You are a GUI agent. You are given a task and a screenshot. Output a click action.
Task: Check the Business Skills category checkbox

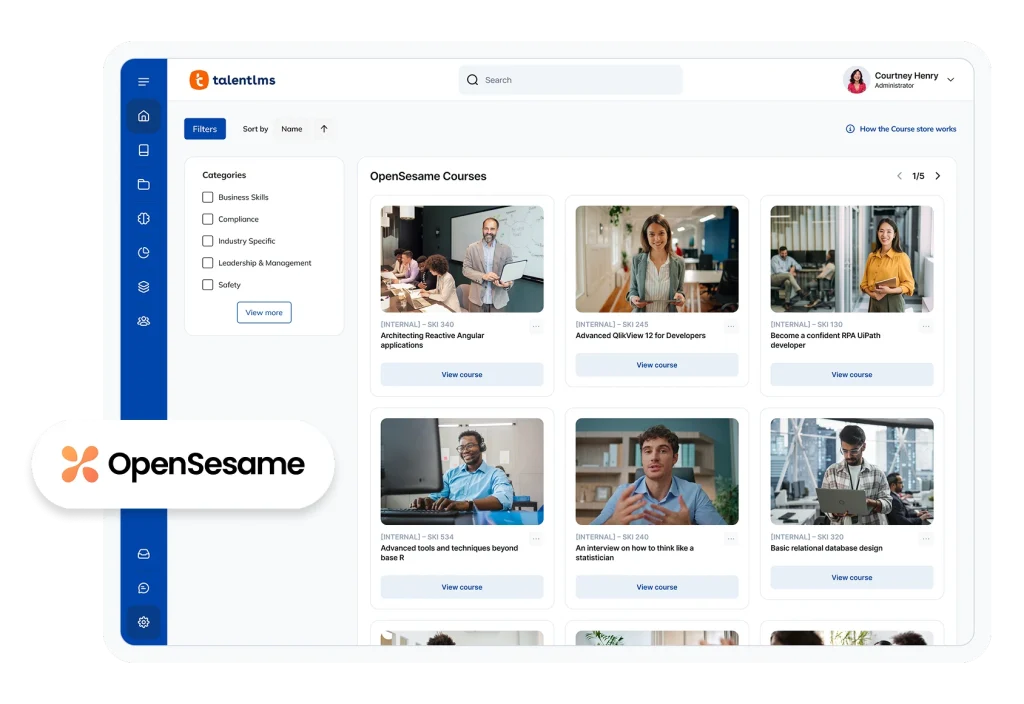pyautogui.click(x=208, y=198)
